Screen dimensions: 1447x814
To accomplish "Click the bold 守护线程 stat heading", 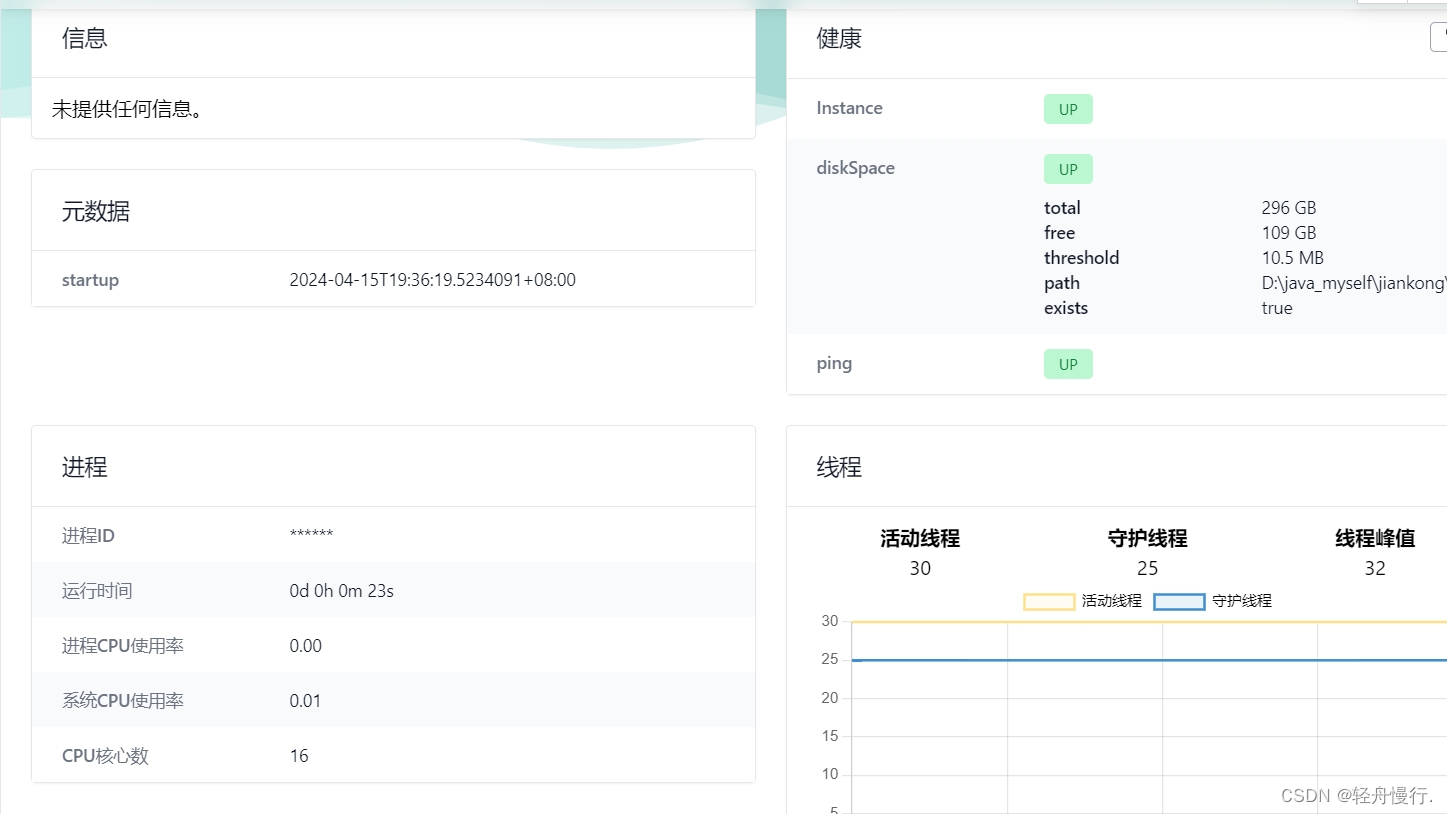I will click(x=1148, y=538).
